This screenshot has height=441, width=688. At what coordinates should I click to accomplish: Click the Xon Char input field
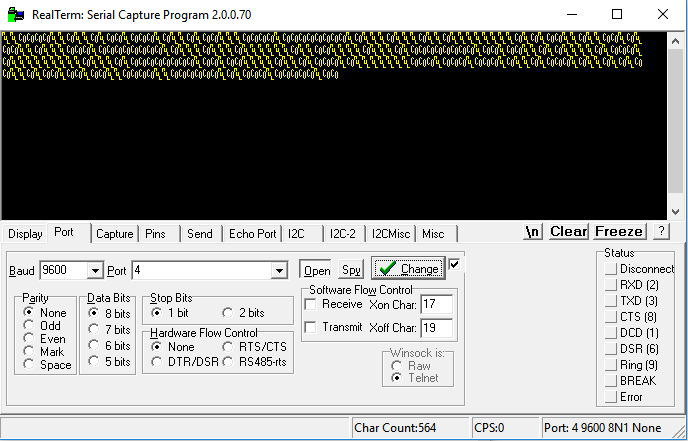436,303
